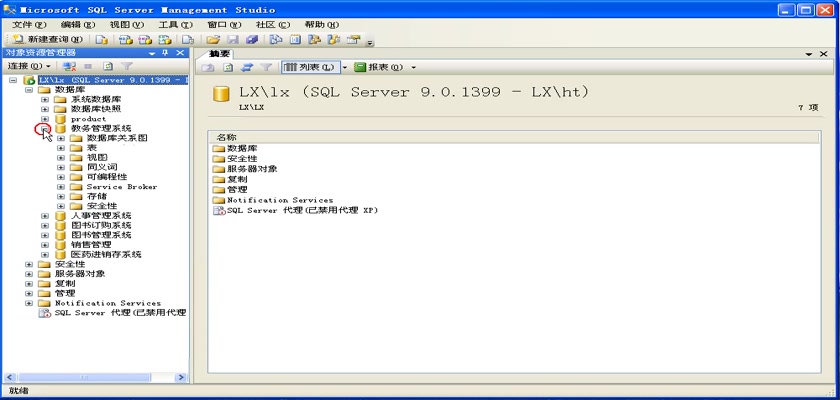Expand the 系统数据库 folder

click(45, 100)
